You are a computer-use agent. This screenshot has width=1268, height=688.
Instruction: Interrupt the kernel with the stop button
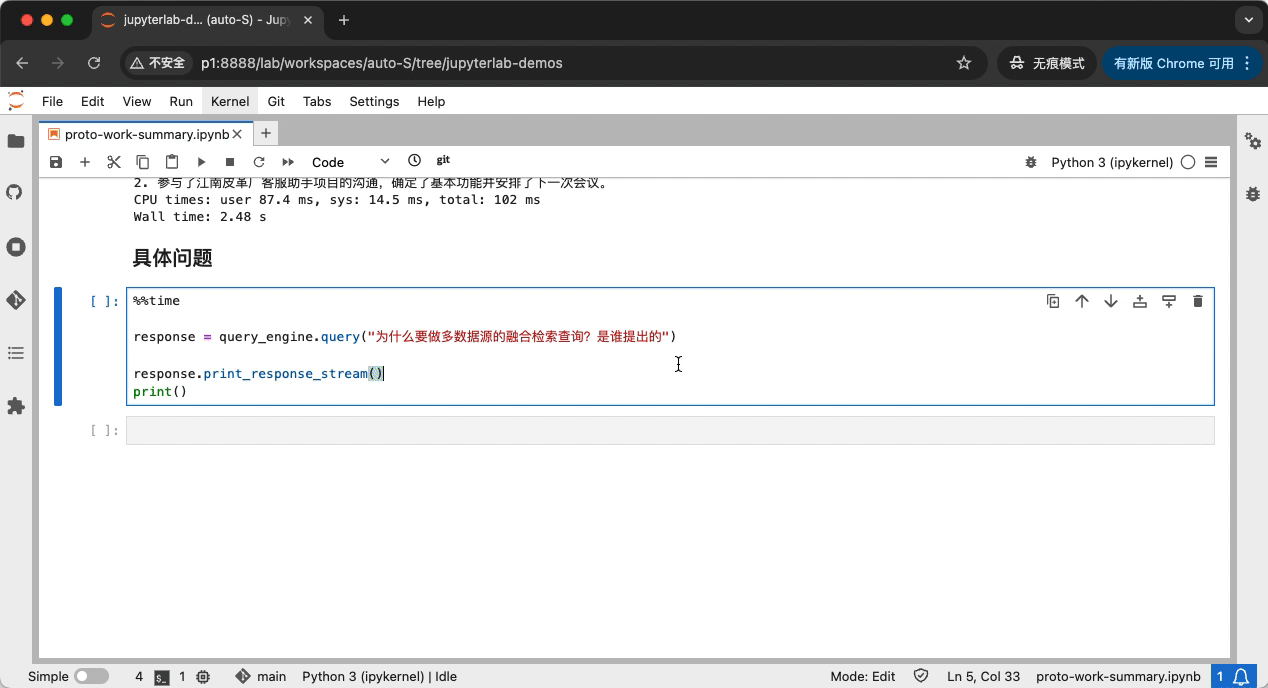tap(230, 162)
